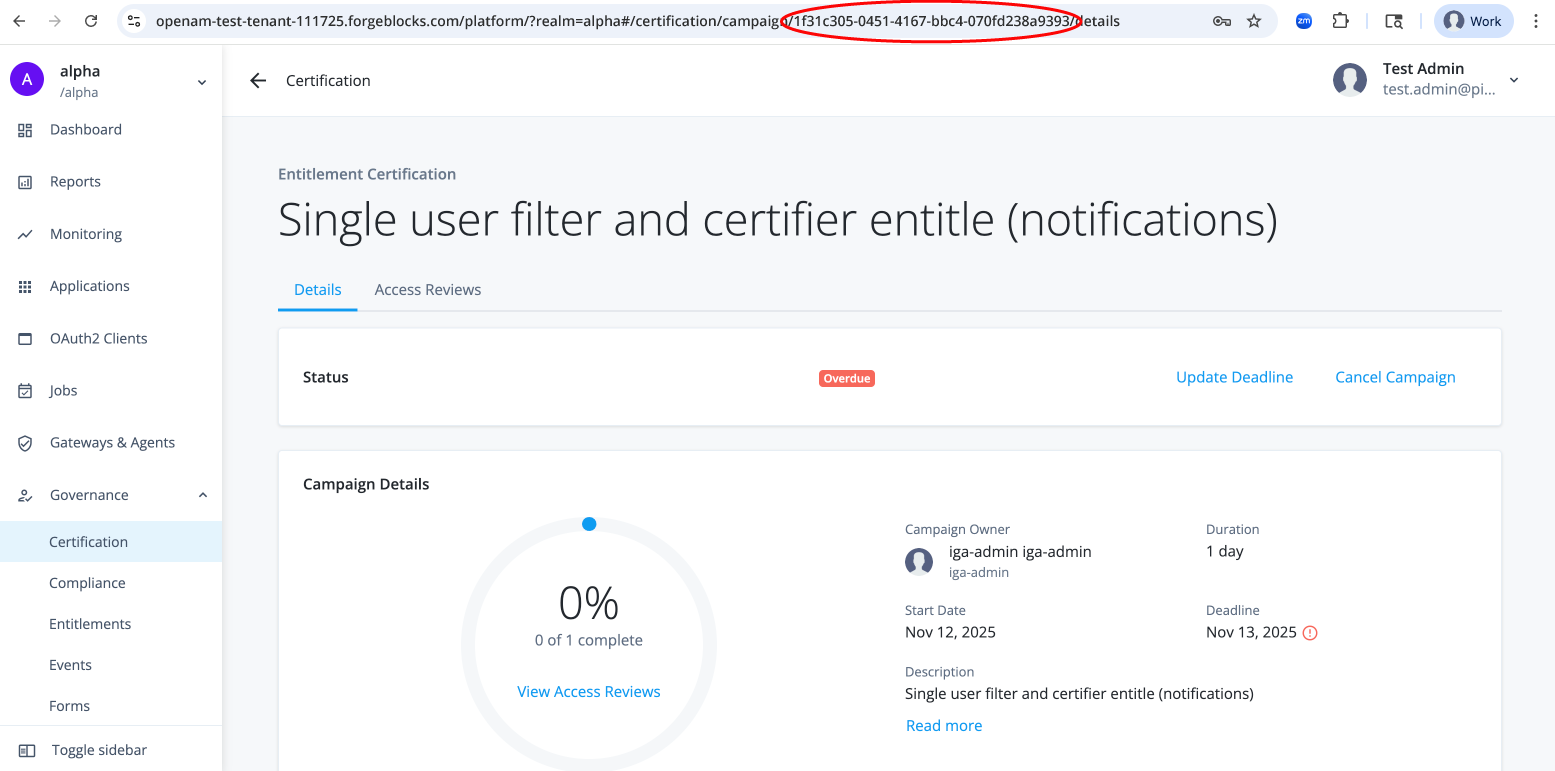Select the Jobs calendar icon
This screenshot has height=771, width=1555.
click(x=25, y=390)
